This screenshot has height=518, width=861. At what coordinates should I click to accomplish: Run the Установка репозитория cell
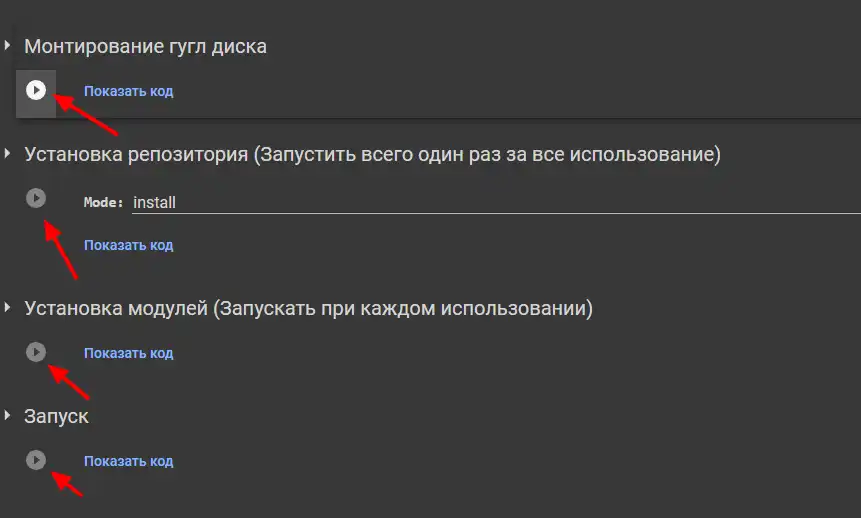[36, 198]
